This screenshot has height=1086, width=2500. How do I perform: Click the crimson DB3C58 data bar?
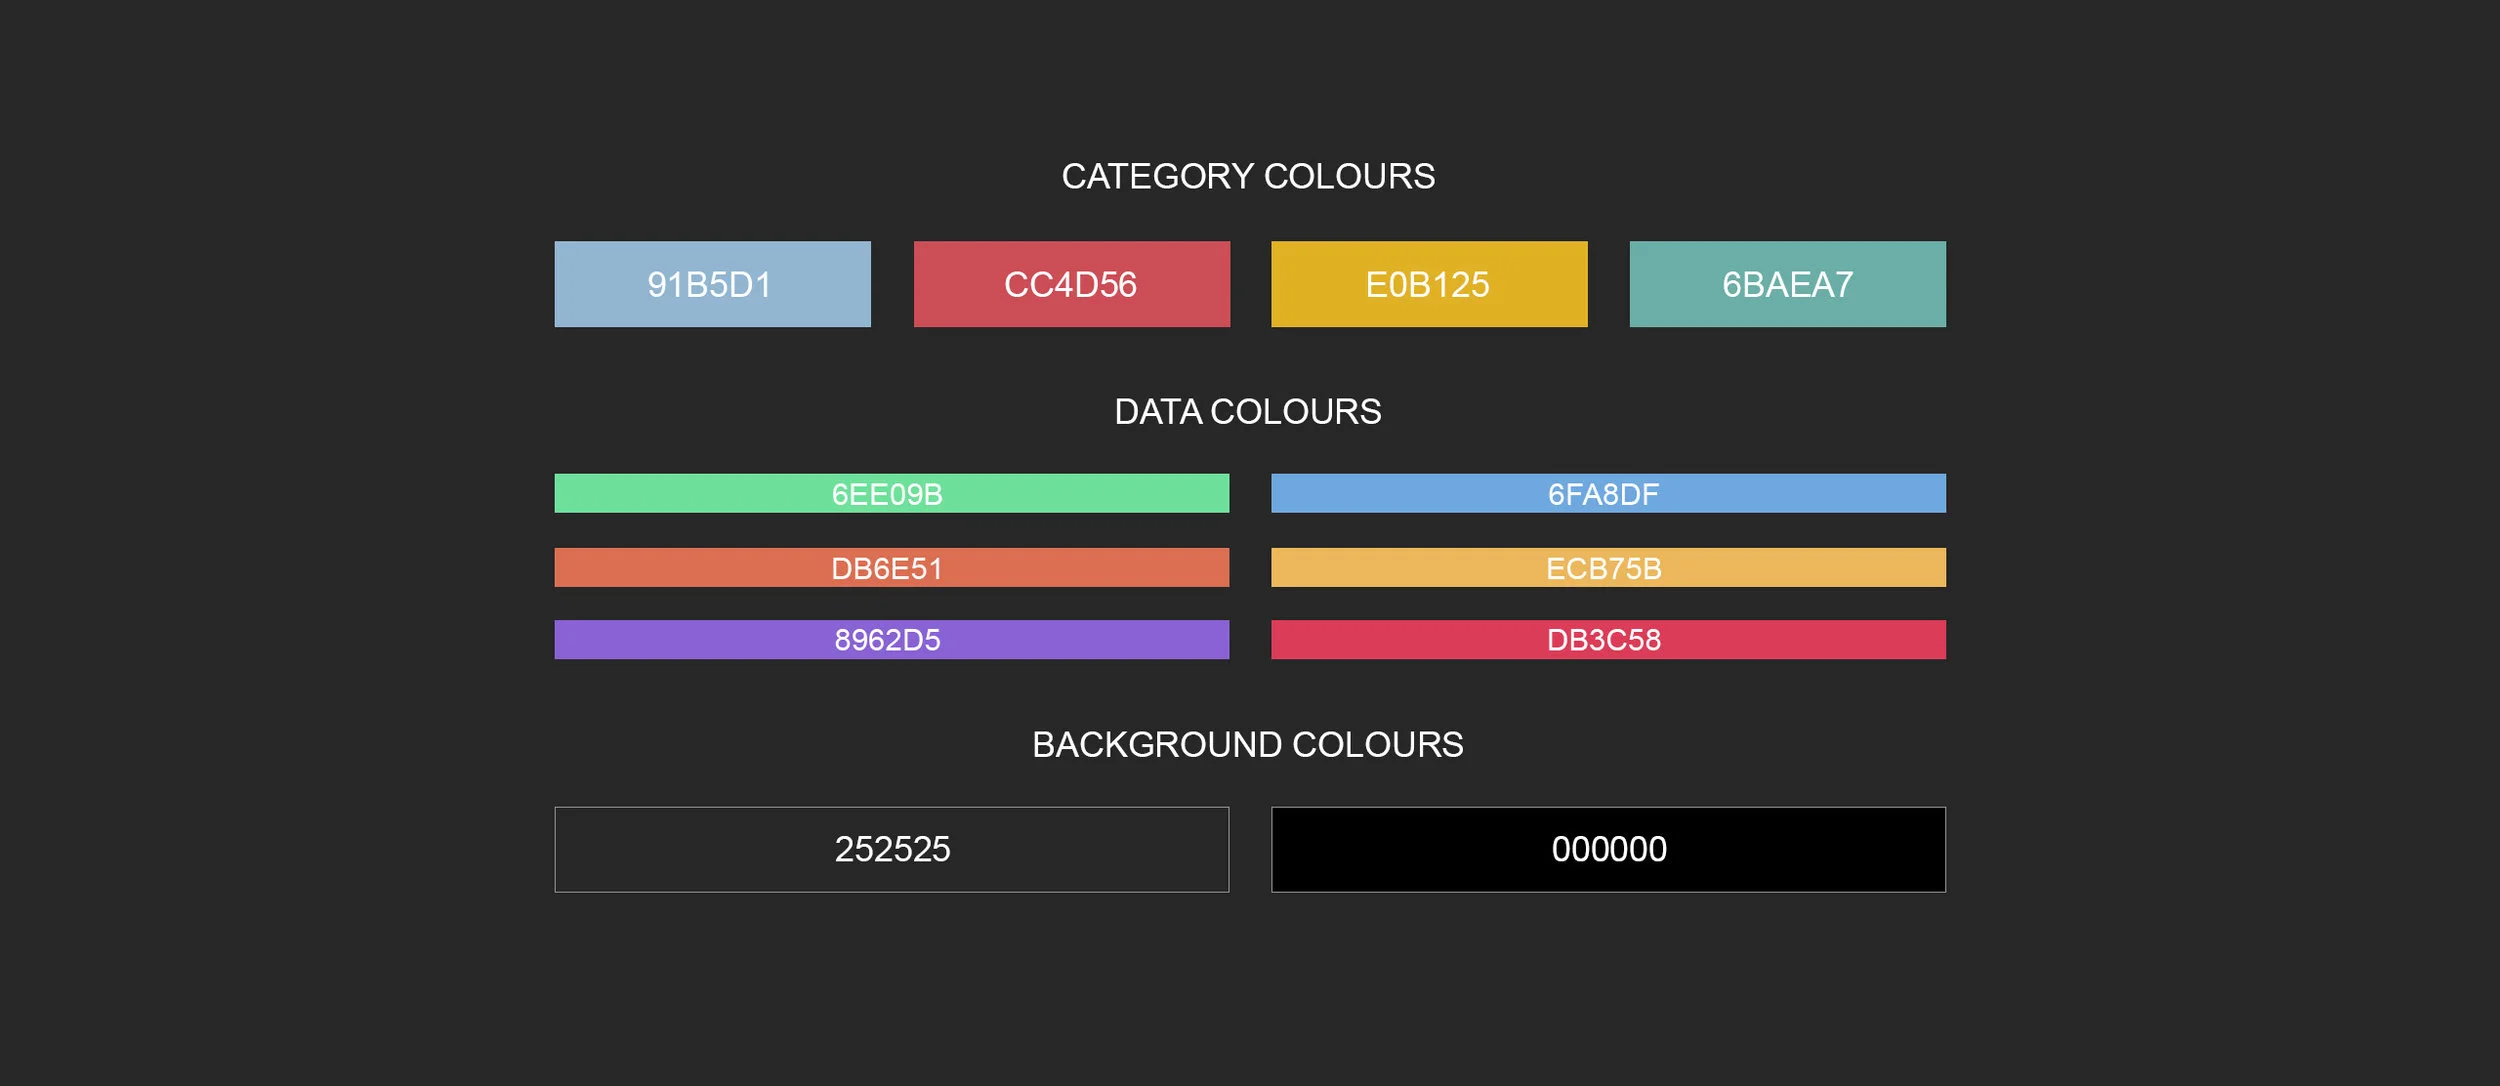[x=1608, y=640]
